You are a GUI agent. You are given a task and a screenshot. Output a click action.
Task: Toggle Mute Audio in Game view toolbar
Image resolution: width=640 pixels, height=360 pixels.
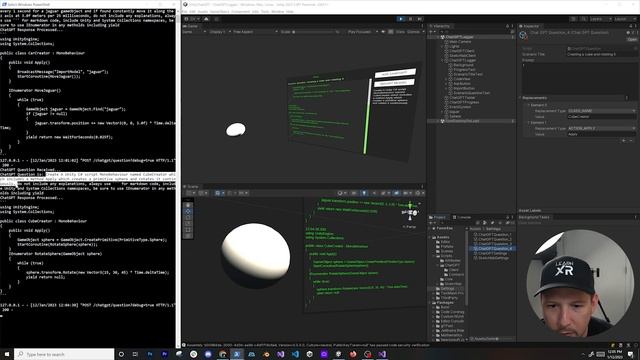tap(384, 32)
